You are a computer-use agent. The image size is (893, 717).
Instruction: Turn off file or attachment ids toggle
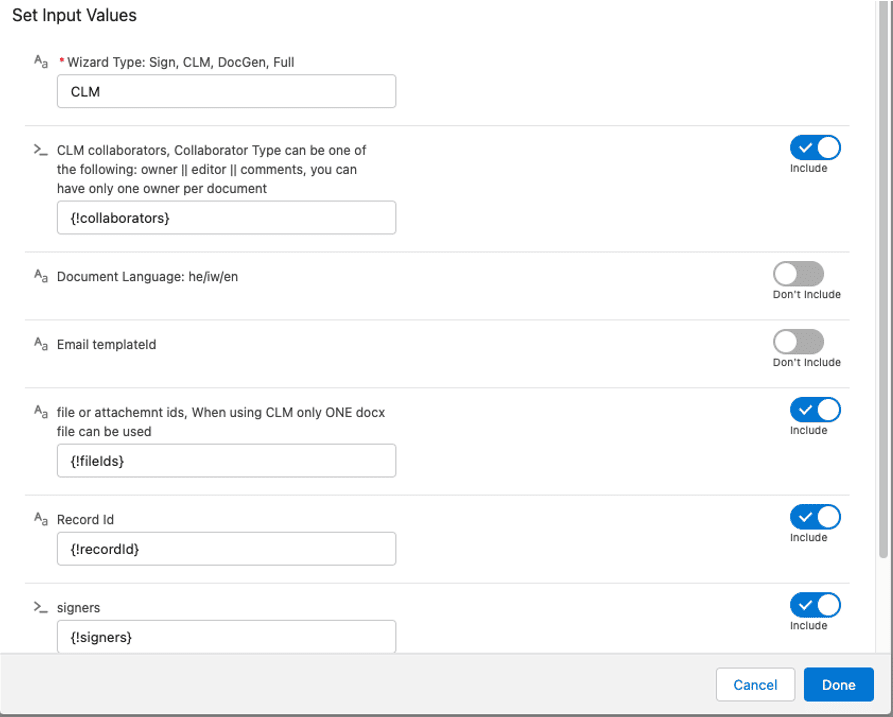[x=814, y=410]
